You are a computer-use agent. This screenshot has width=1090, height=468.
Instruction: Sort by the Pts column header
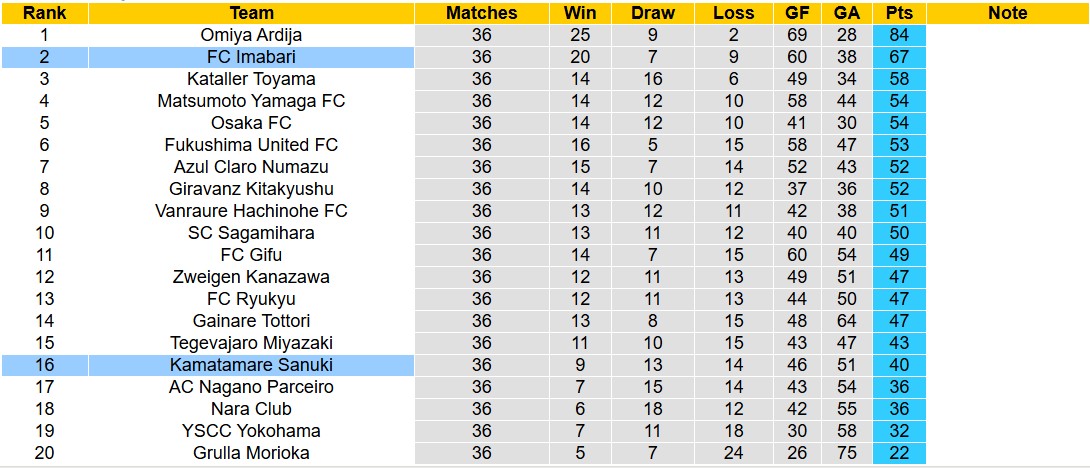(x=898, y=13)
